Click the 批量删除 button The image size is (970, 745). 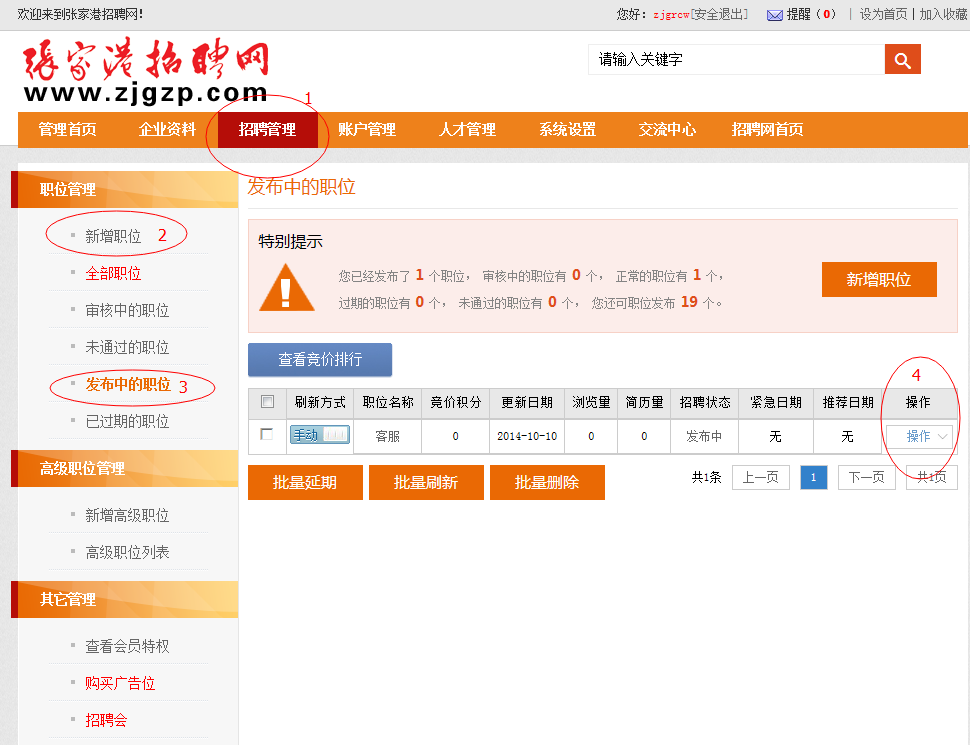click(547, 482)
